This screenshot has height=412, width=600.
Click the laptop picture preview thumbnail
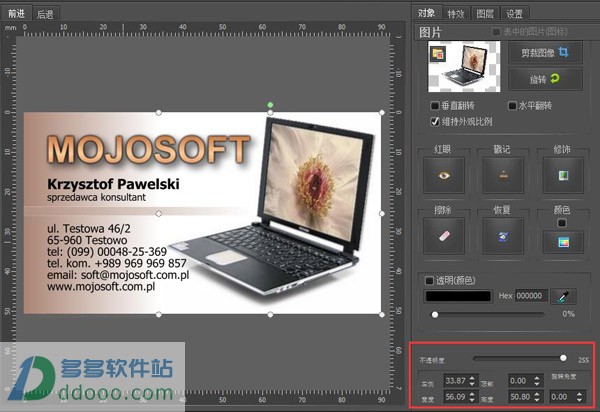click(x=464, y=67)
